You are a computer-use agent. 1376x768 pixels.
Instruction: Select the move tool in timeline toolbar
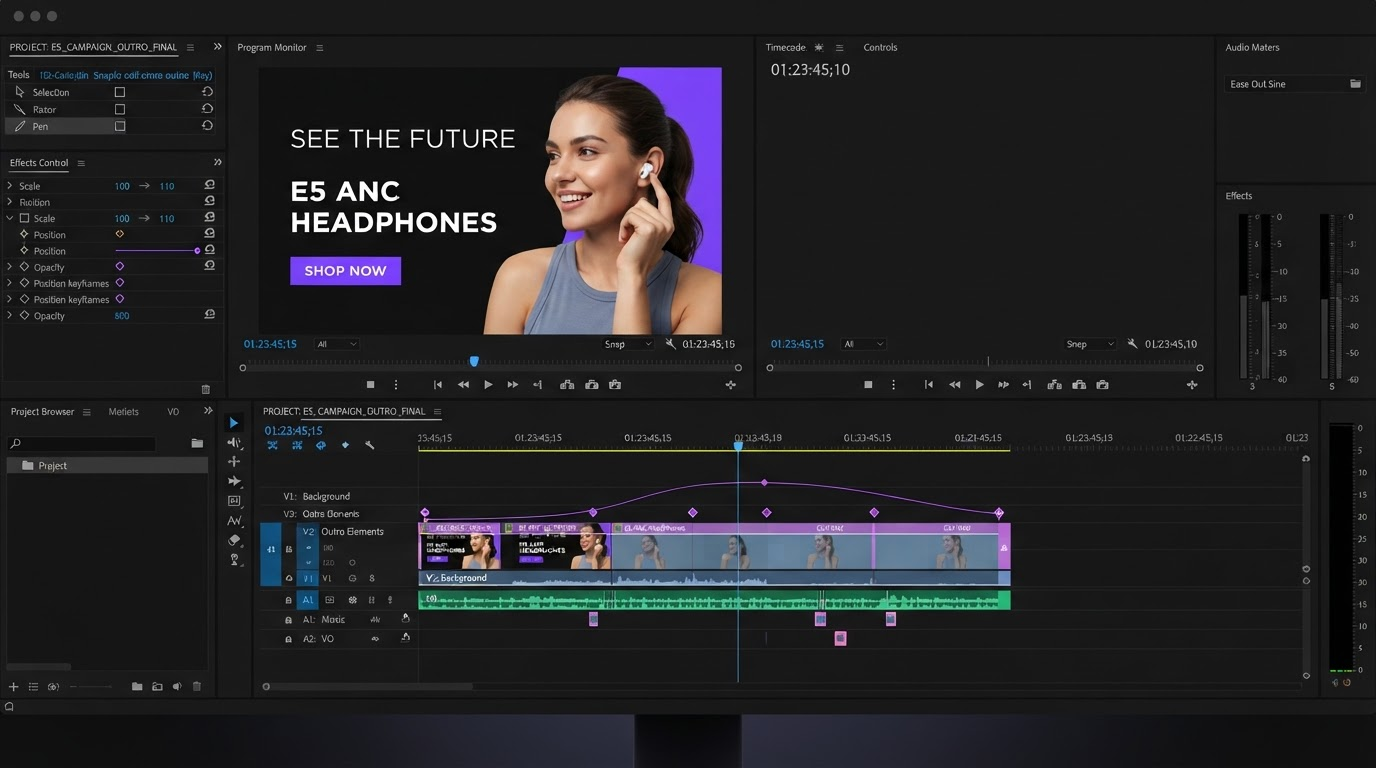(234, 461)
